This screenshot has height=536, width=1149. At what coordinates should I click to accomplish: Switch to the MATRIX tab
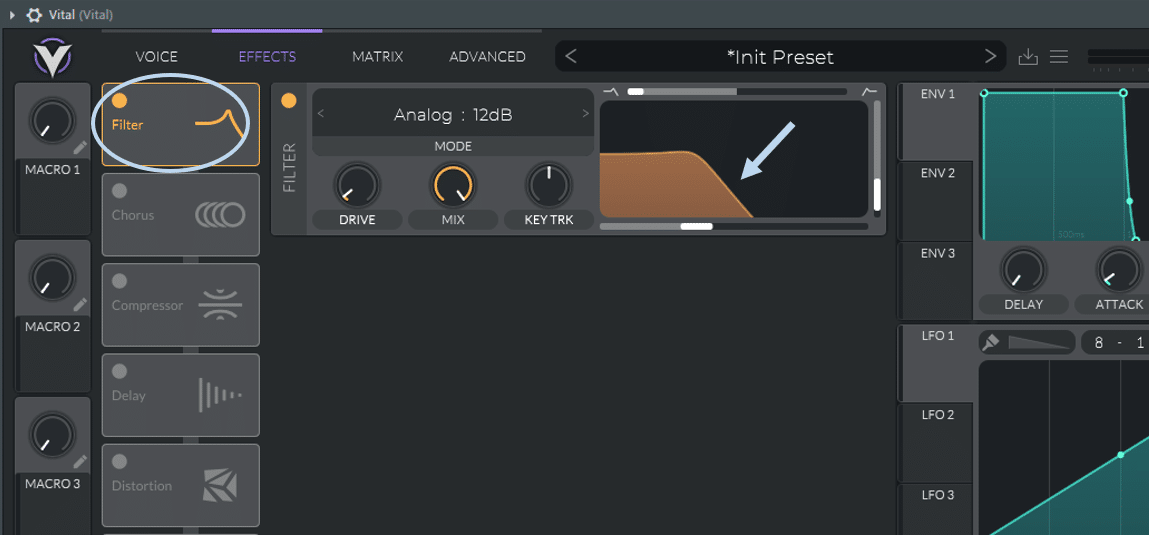(377, 56)
